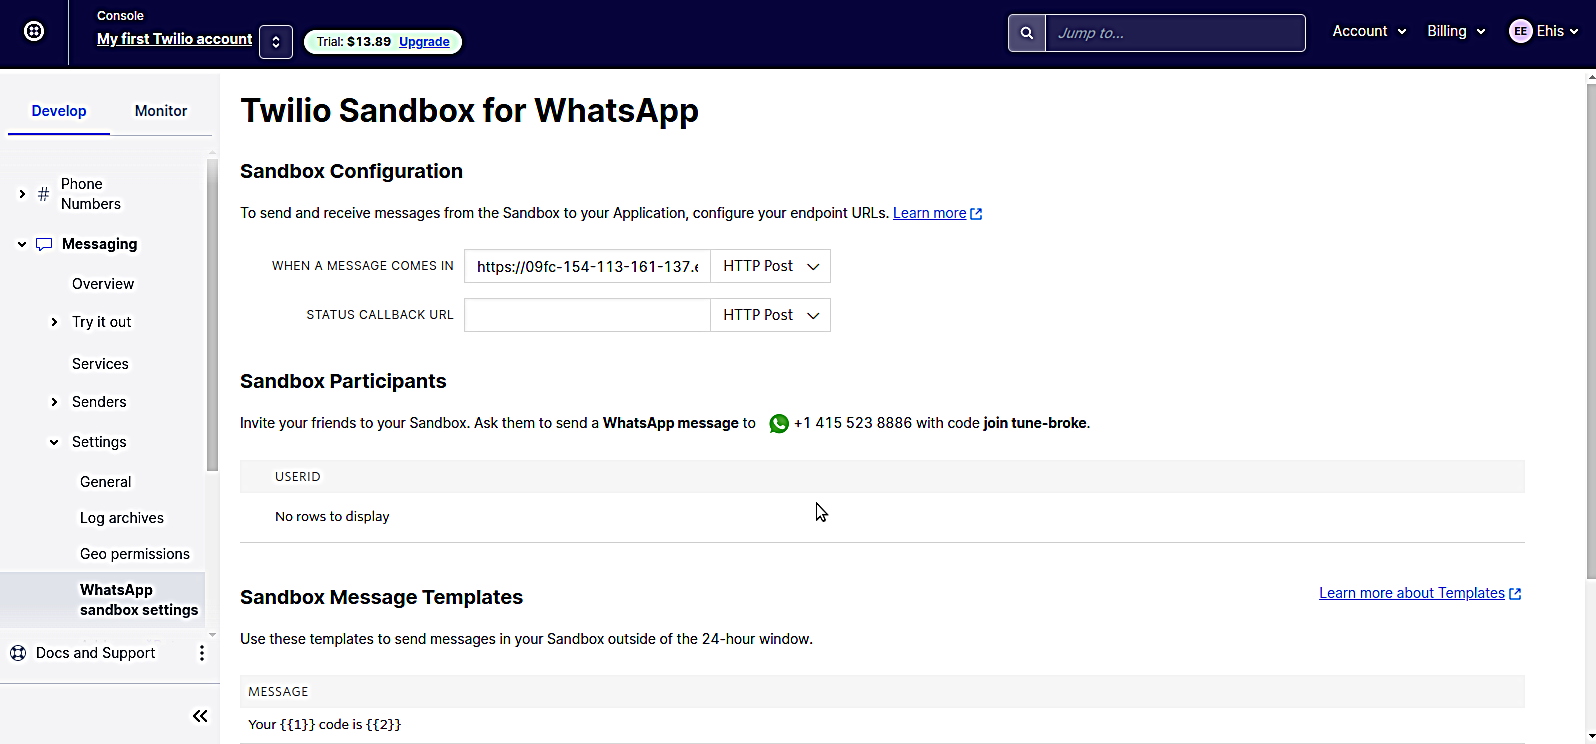Switch to the Develop tab
This screenshot has width=1596, height=744.
pyautogui.click(x=59, y=111)
